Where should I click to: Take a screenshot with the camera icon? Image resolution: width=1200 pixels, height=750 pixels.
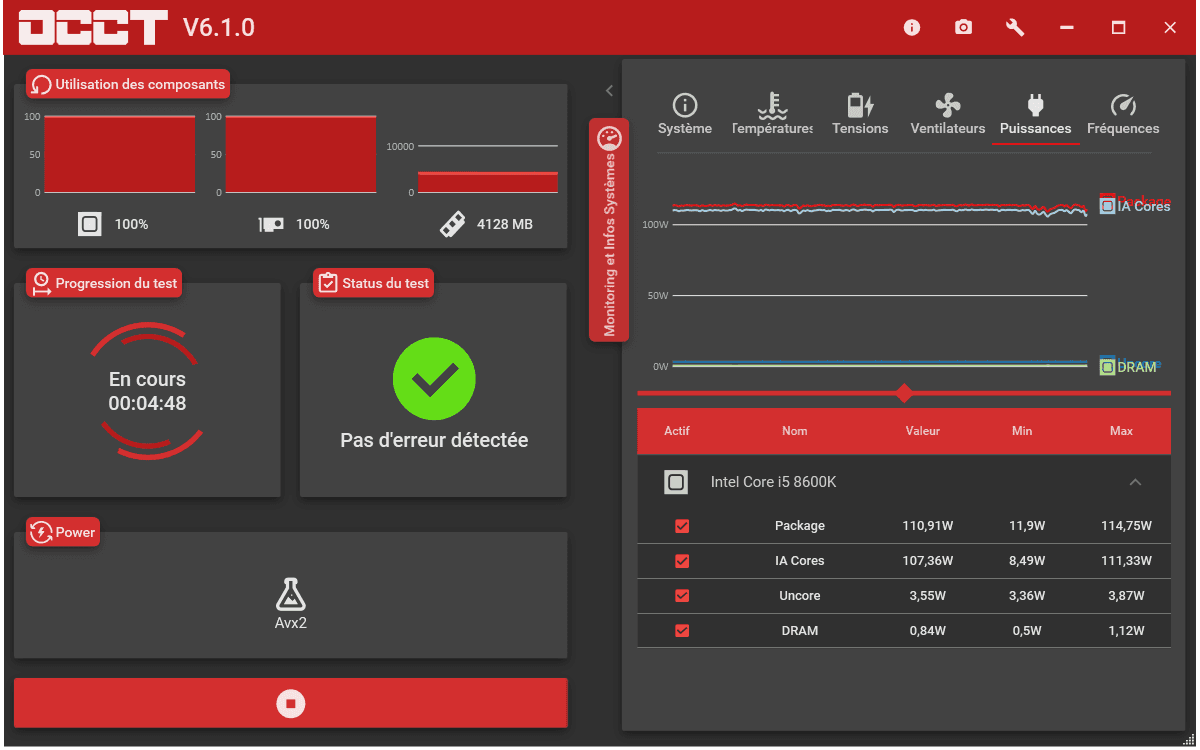coord(963,27)
